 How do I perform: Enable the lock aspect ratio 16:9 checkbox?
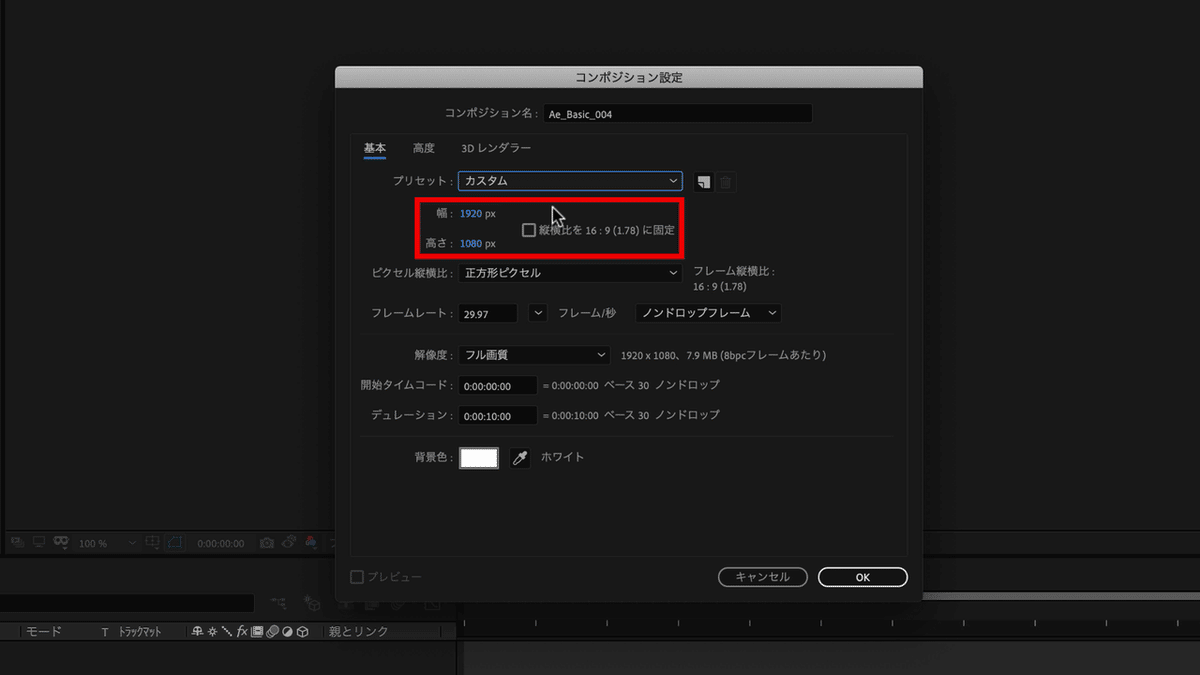pyautogui.click(x=529, y=230)
